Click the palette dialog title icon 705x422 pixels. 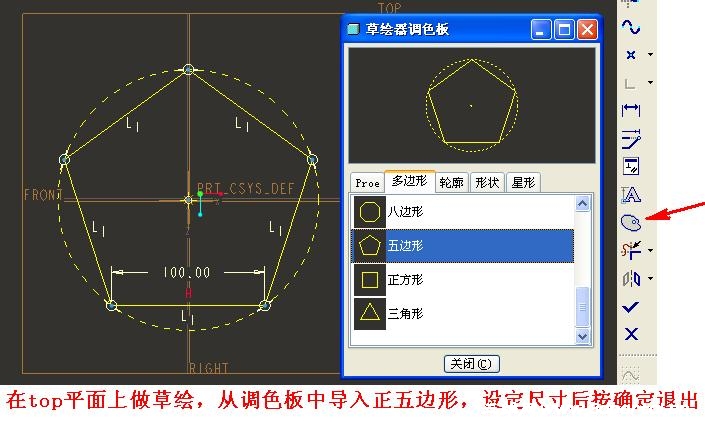point(354,29)
